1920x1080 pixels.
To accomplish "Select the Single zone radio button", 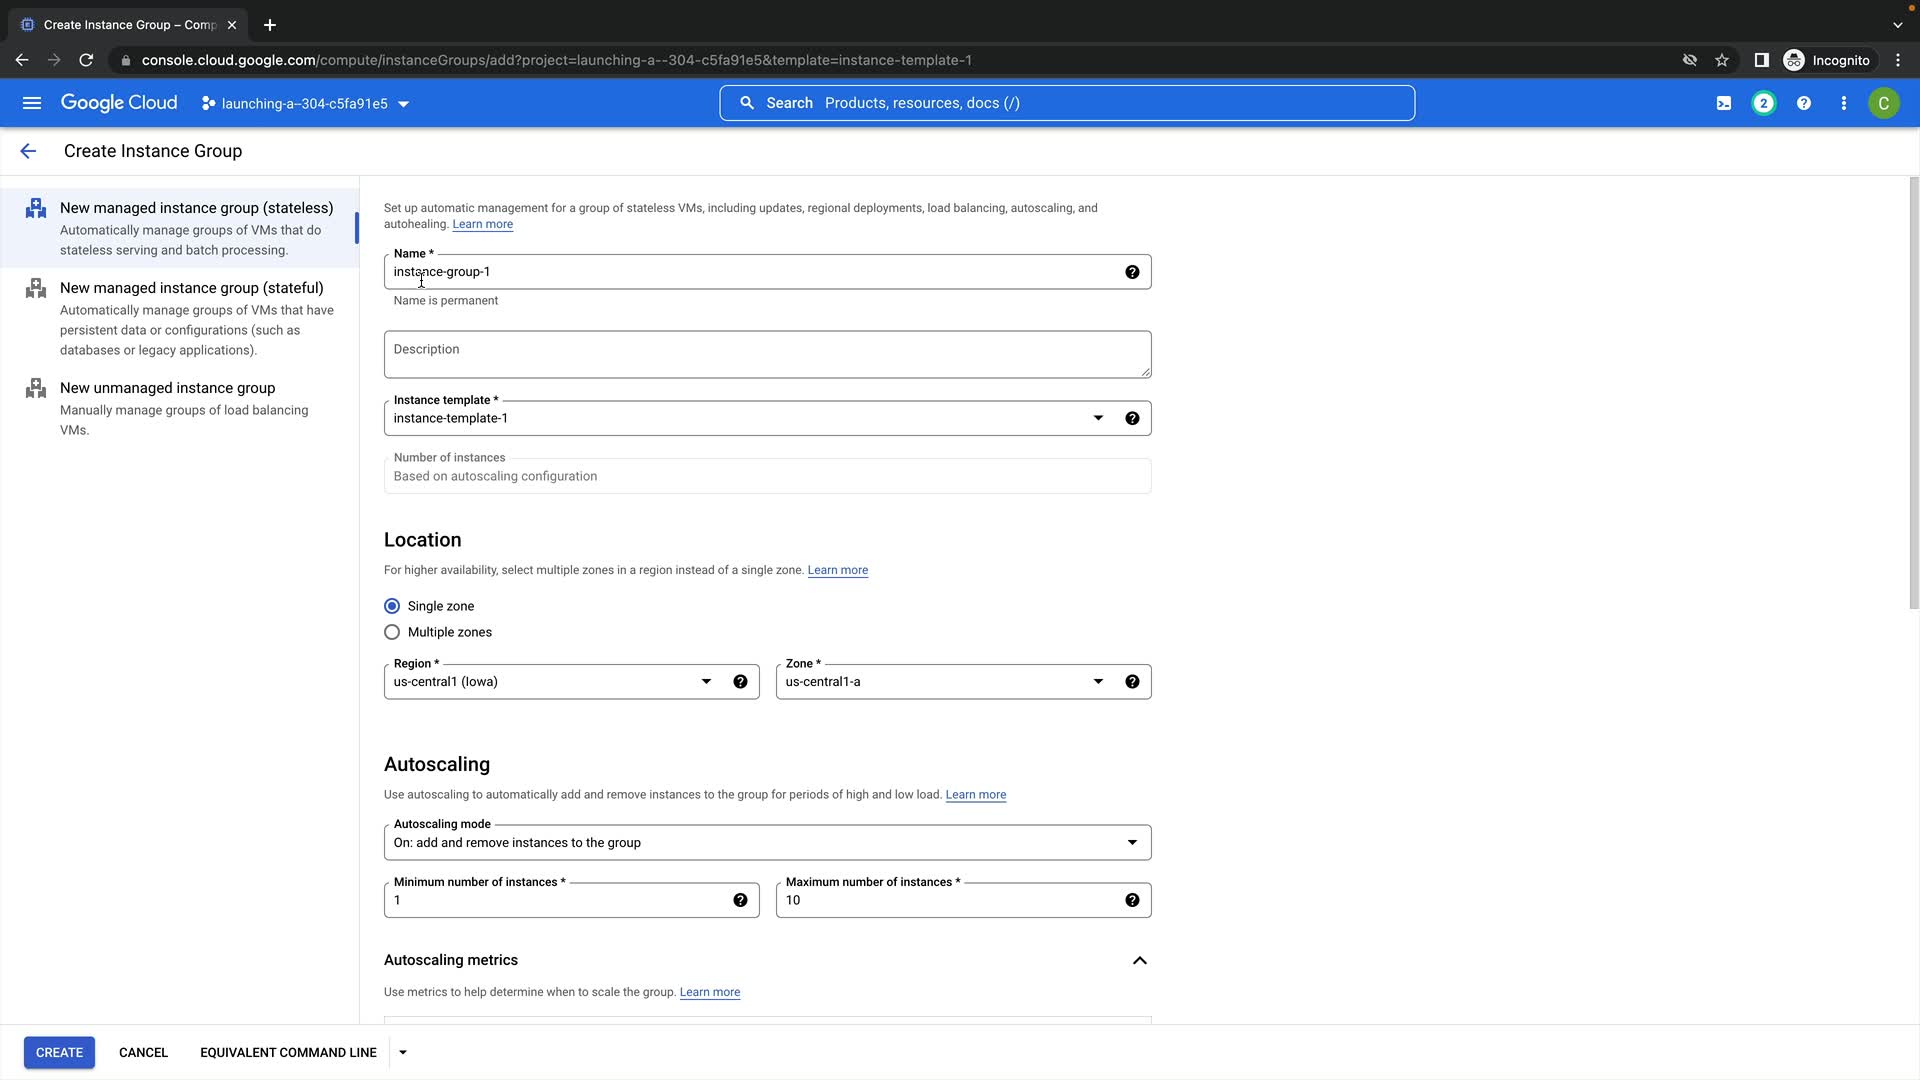I will pos(392,606).
